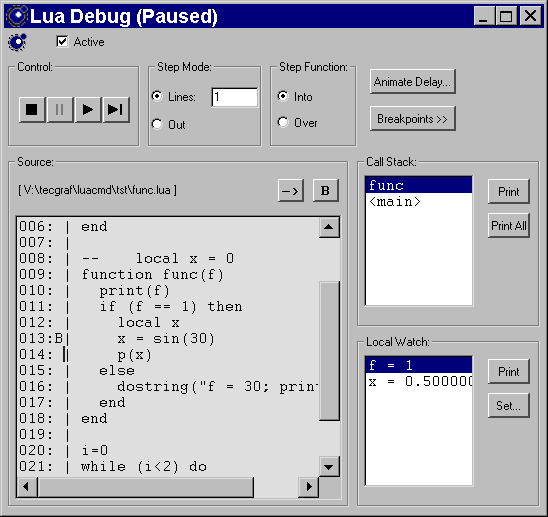This screenshot has height=517, width=548.
Task: Click the Play/continue button
Action: tap(88, 110)
